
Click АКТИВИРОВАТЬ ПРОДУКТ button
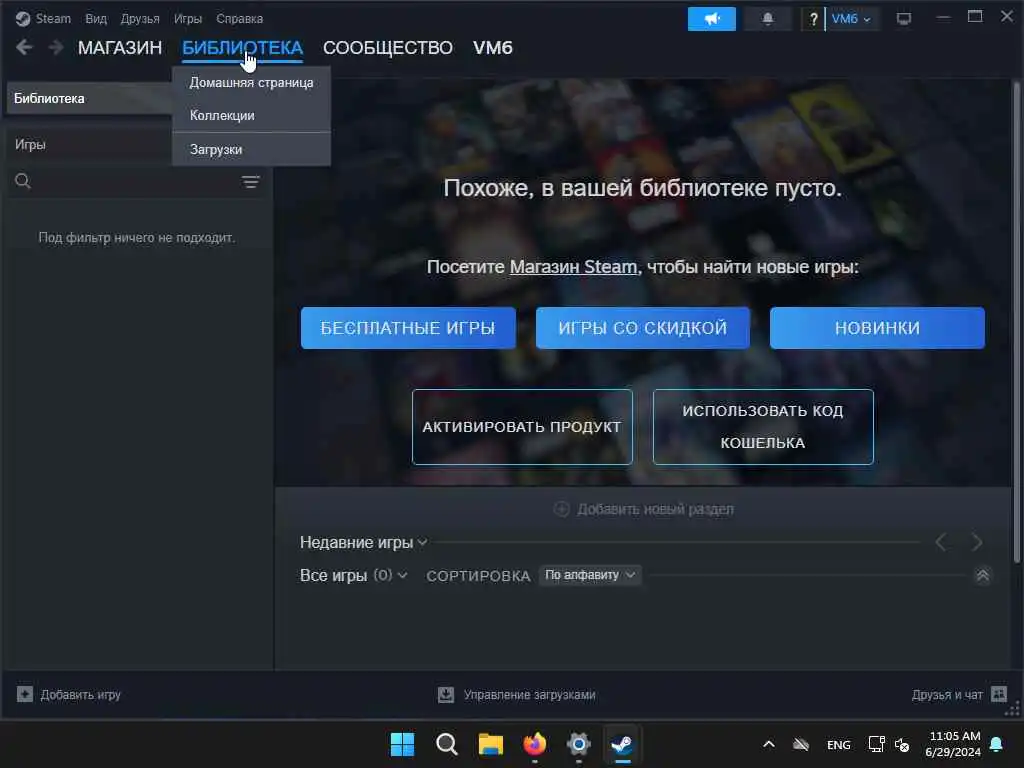(522, 427)
